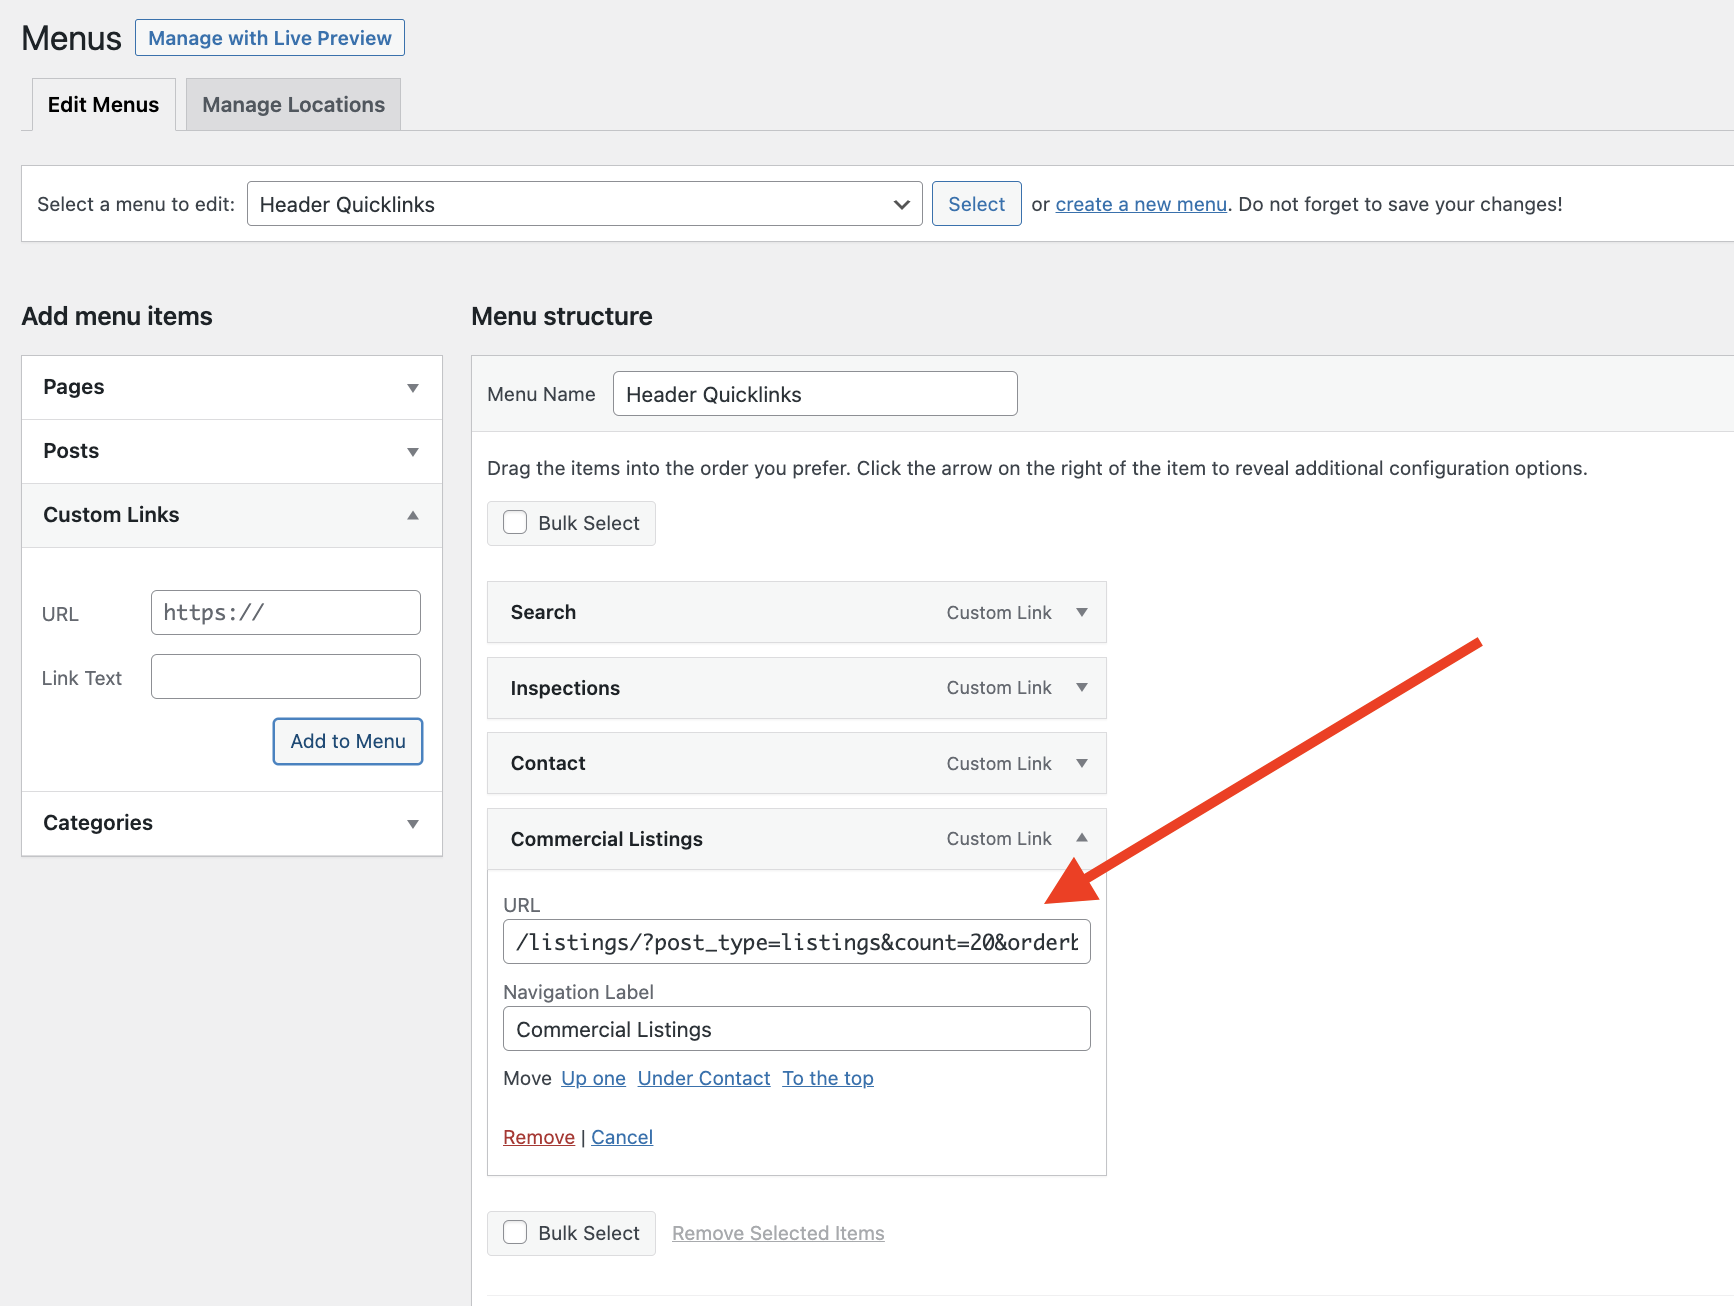Expand the Search menu item arrow
This screenshot has width=1734, height=1306.
(x=1081, y=612)
